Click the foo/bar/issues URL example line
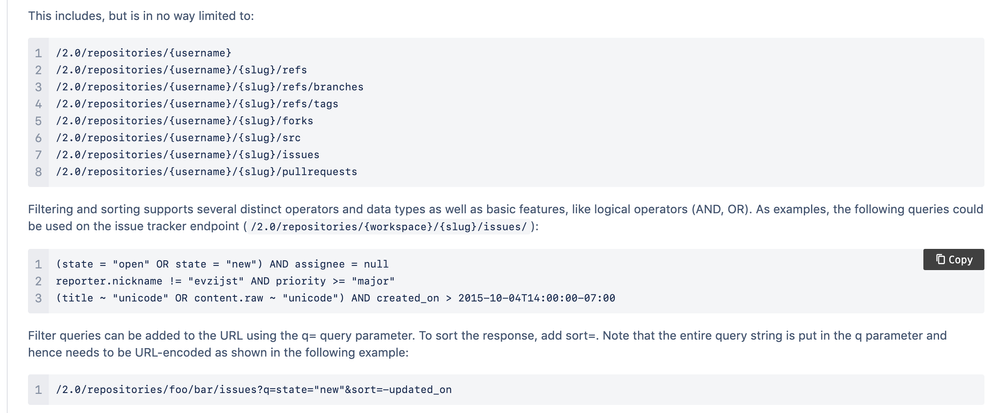The height and width of the screenshot is (413, 998). [253, 389]
